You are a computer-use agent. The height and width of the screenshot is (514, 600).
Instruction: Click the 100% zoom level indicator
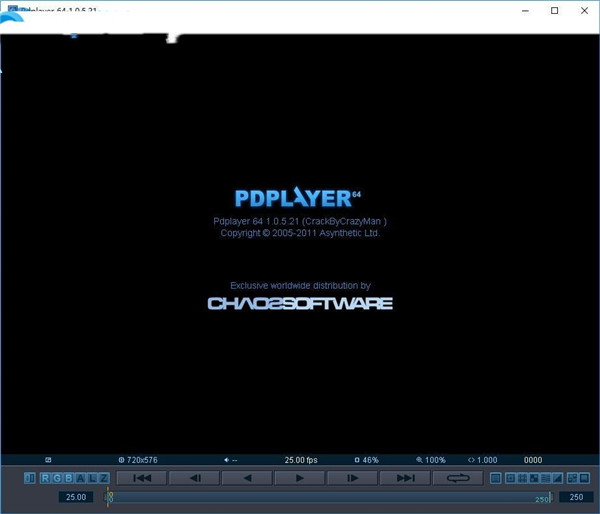[431, 460]
